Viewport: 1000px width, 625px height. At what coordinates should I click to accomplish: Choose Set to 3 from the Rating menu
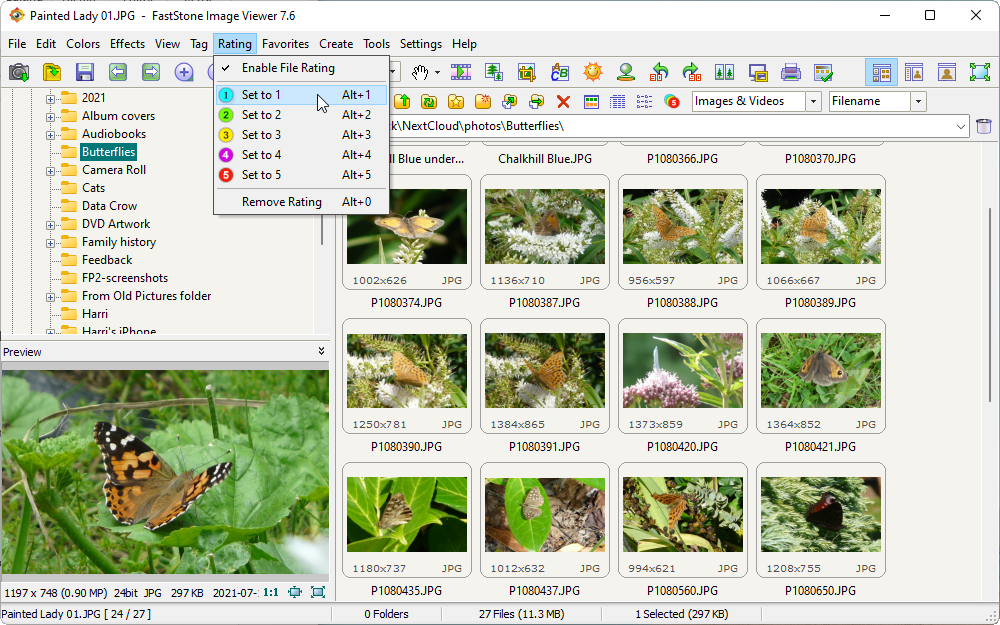262,134
